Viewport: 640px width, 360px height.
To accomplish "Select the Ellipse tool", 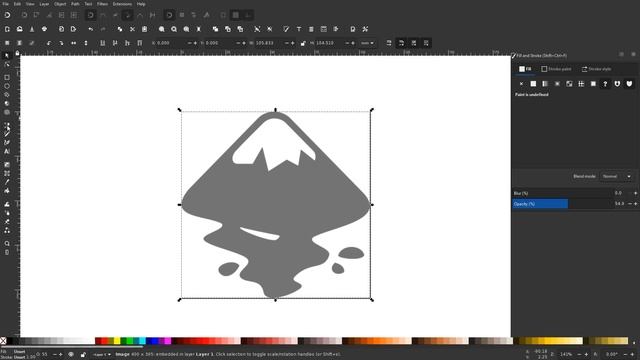I will click(x=7, y=86).
